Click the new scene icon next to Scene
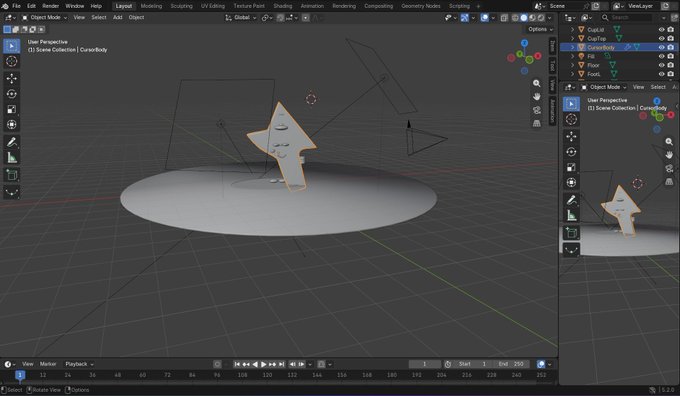680x396 pixels. pos(595,6)
